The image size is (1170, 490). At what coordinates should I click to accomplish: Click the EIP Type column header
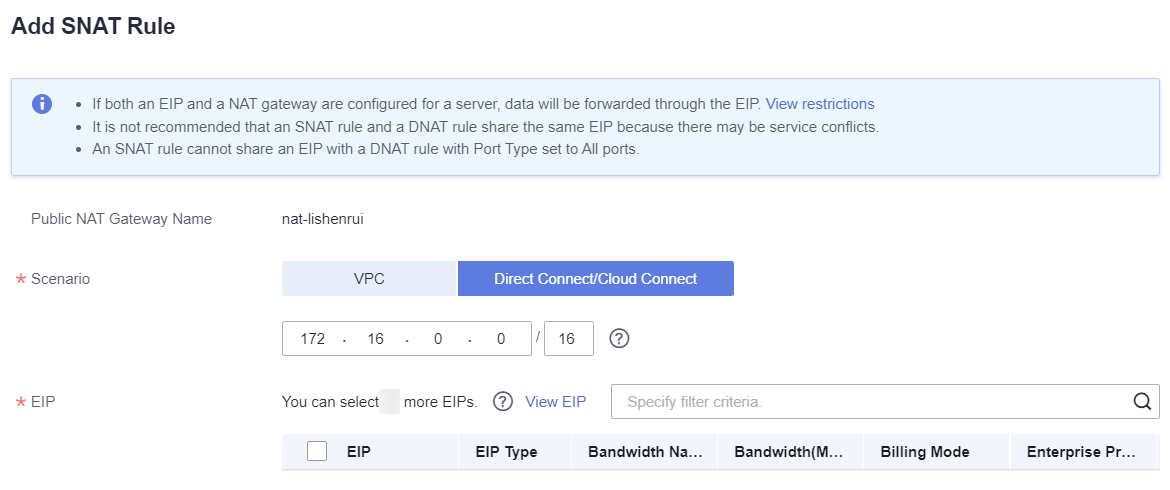tap(506, 452)
